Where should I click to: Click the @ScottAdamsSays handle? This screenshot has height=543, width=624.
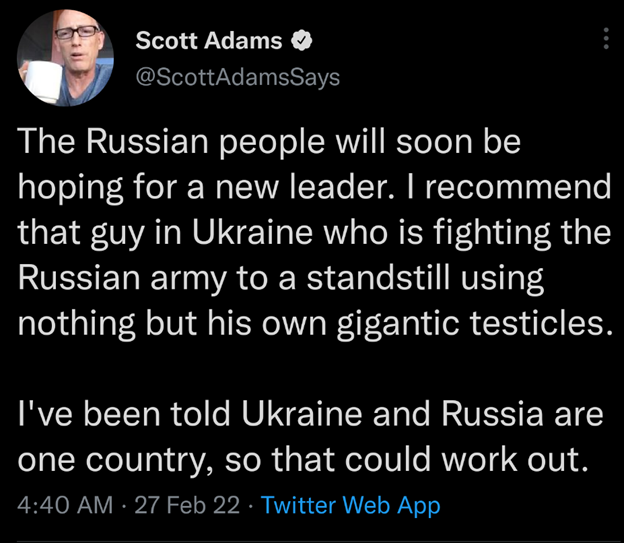(236, 77)
